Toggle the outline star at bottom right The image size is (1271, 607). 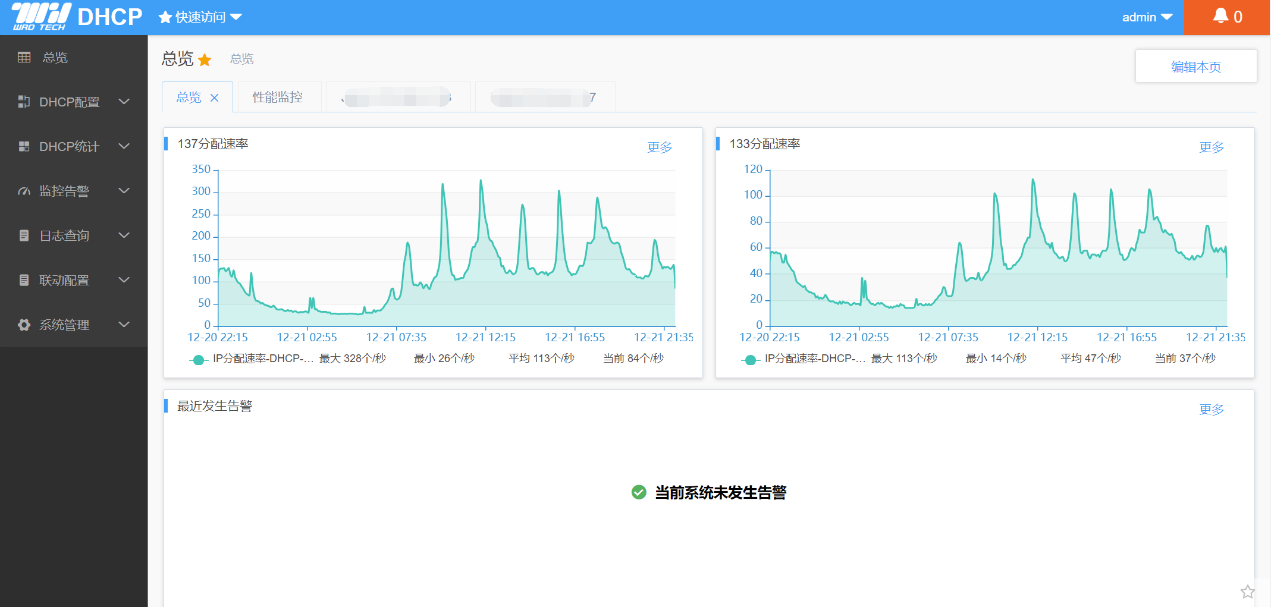click(x=1247, y=592)
